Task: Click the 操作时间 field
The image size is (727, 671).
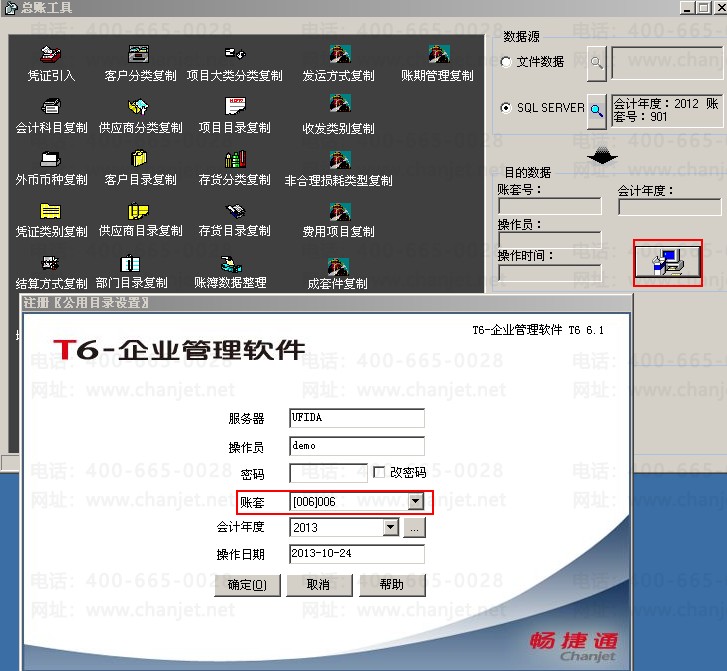Action: click(x=550, y=273)
